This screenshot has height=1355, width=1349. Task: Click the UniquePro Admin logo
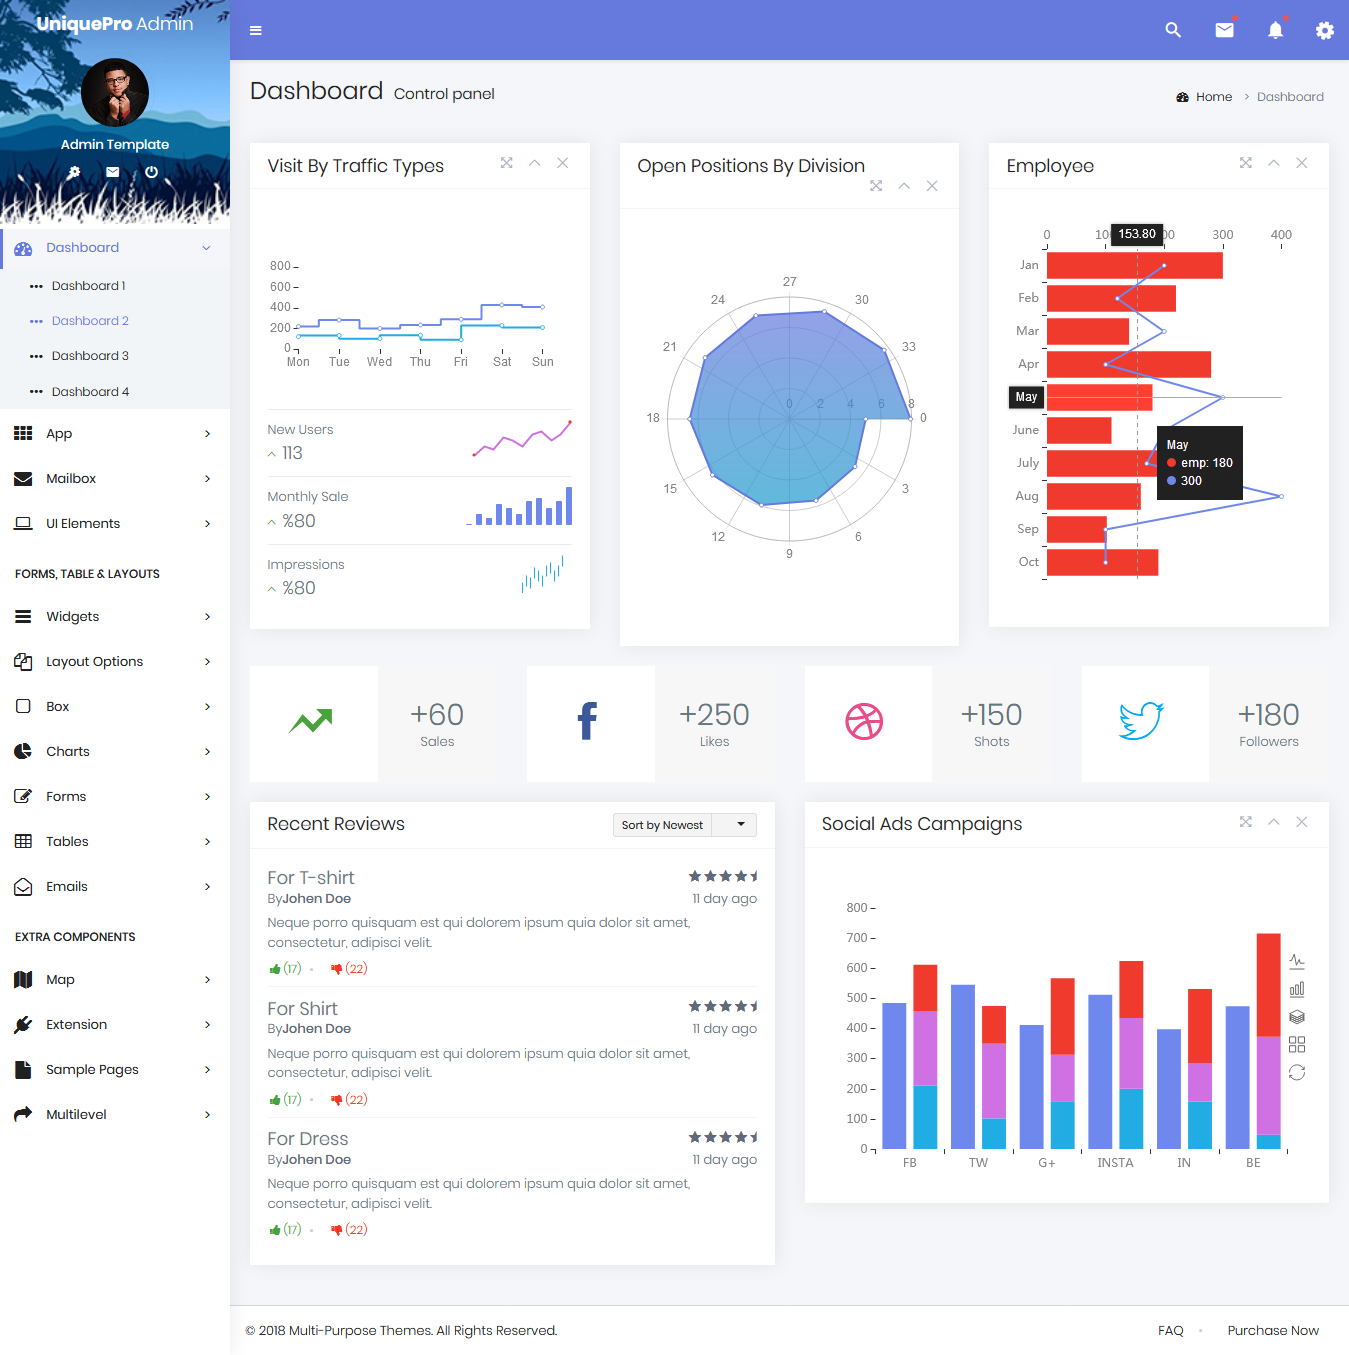[x=115, y=23]
